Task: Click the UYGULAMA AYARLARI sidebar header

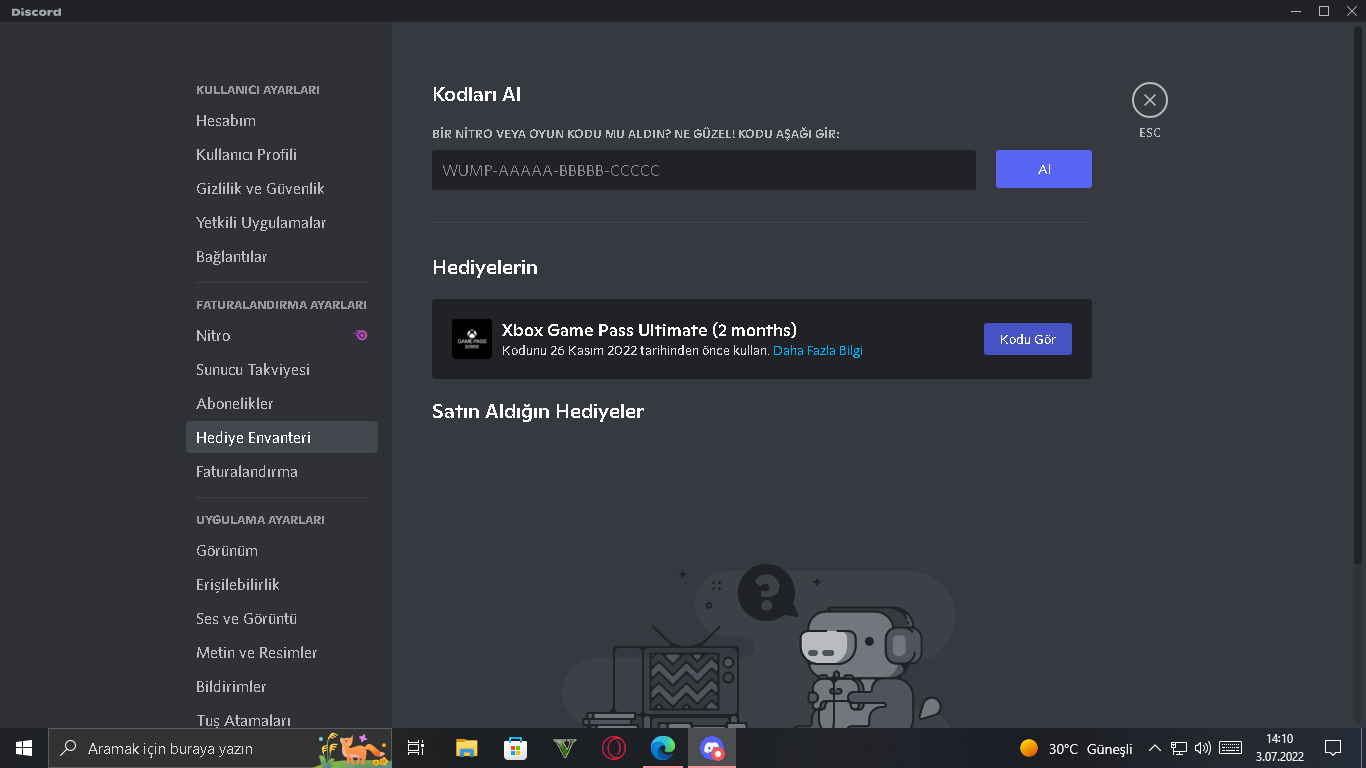Action: tap(260, 520)
